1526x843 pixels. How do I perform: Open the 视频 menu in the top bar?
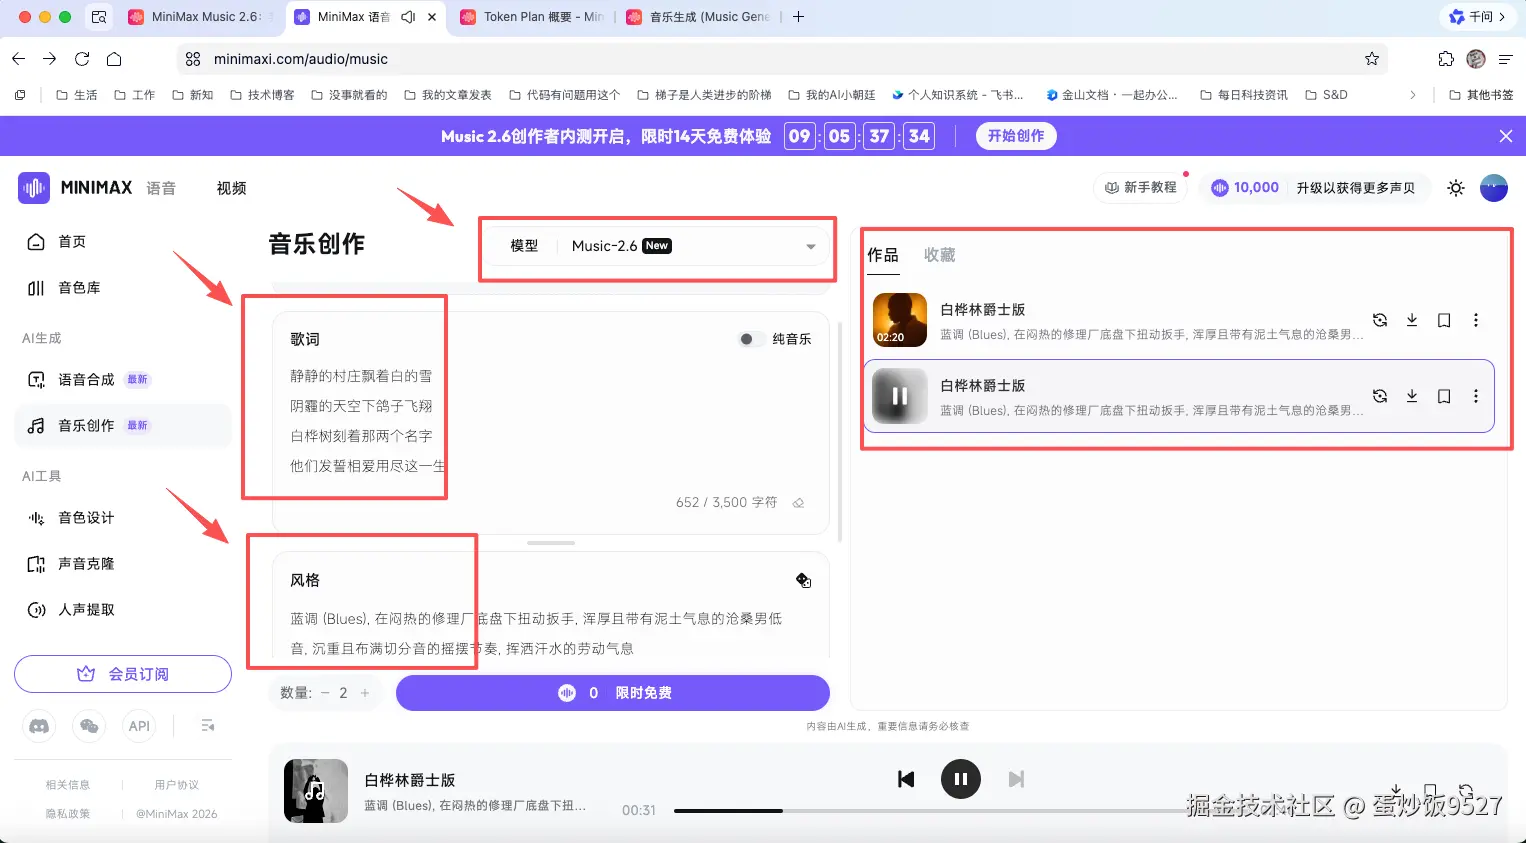[x=230, y=187]
